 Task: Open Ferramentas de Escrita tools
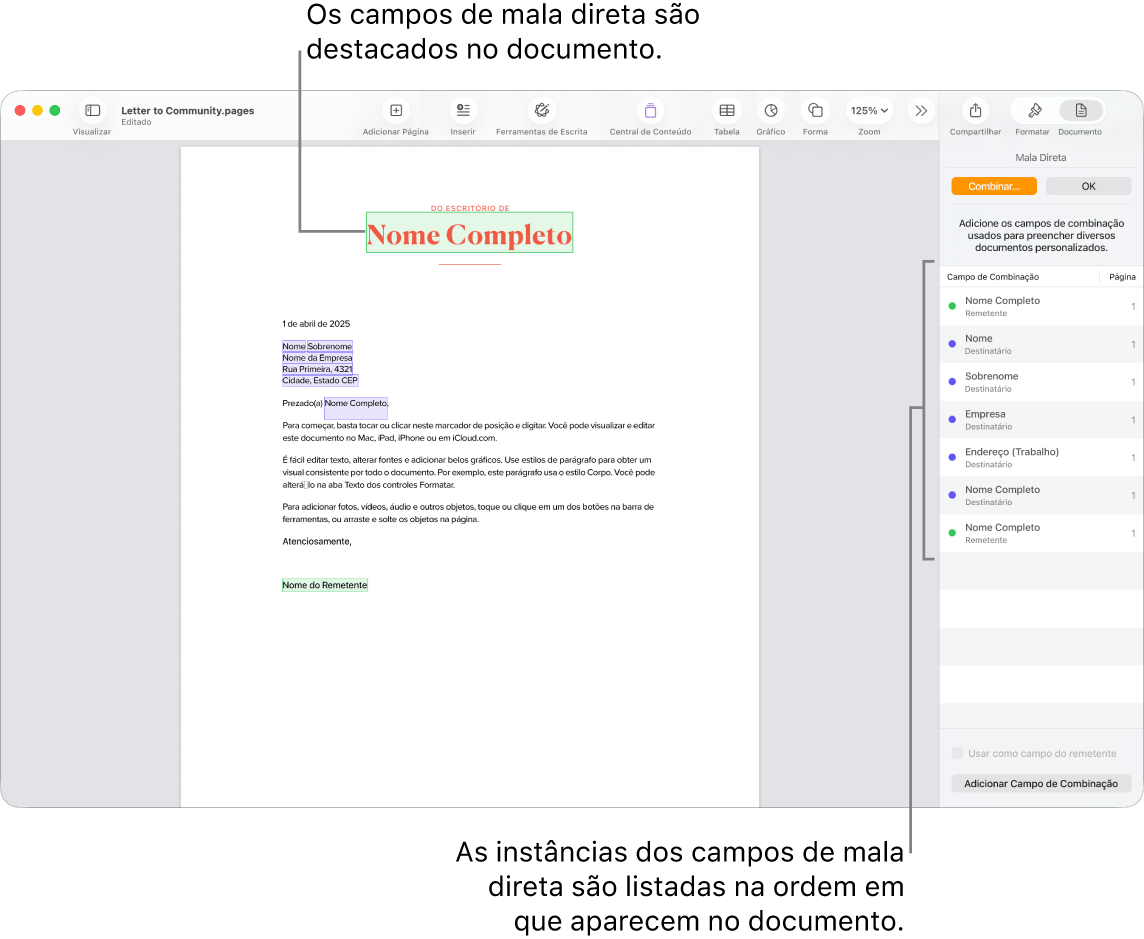(x=541, y=111)
